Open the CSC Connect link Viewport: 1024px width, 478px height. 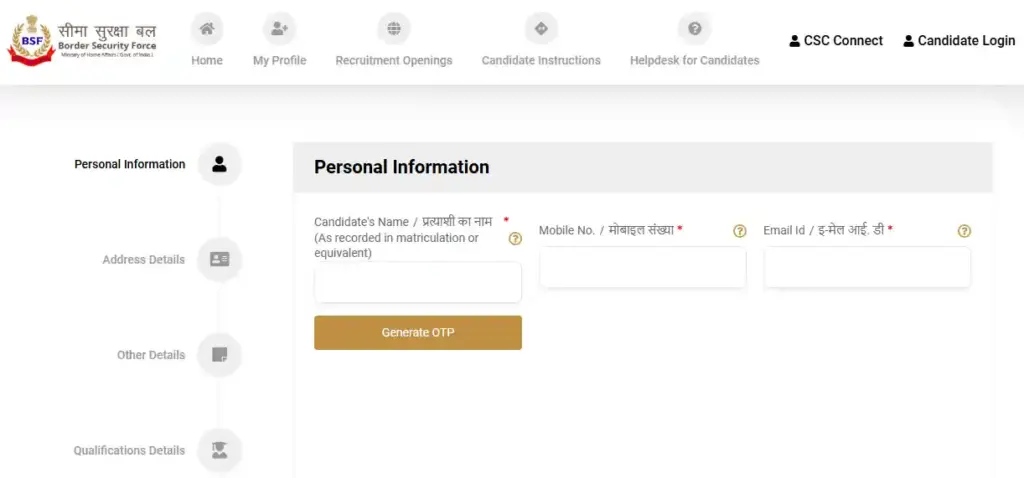[x=836, y=41]
